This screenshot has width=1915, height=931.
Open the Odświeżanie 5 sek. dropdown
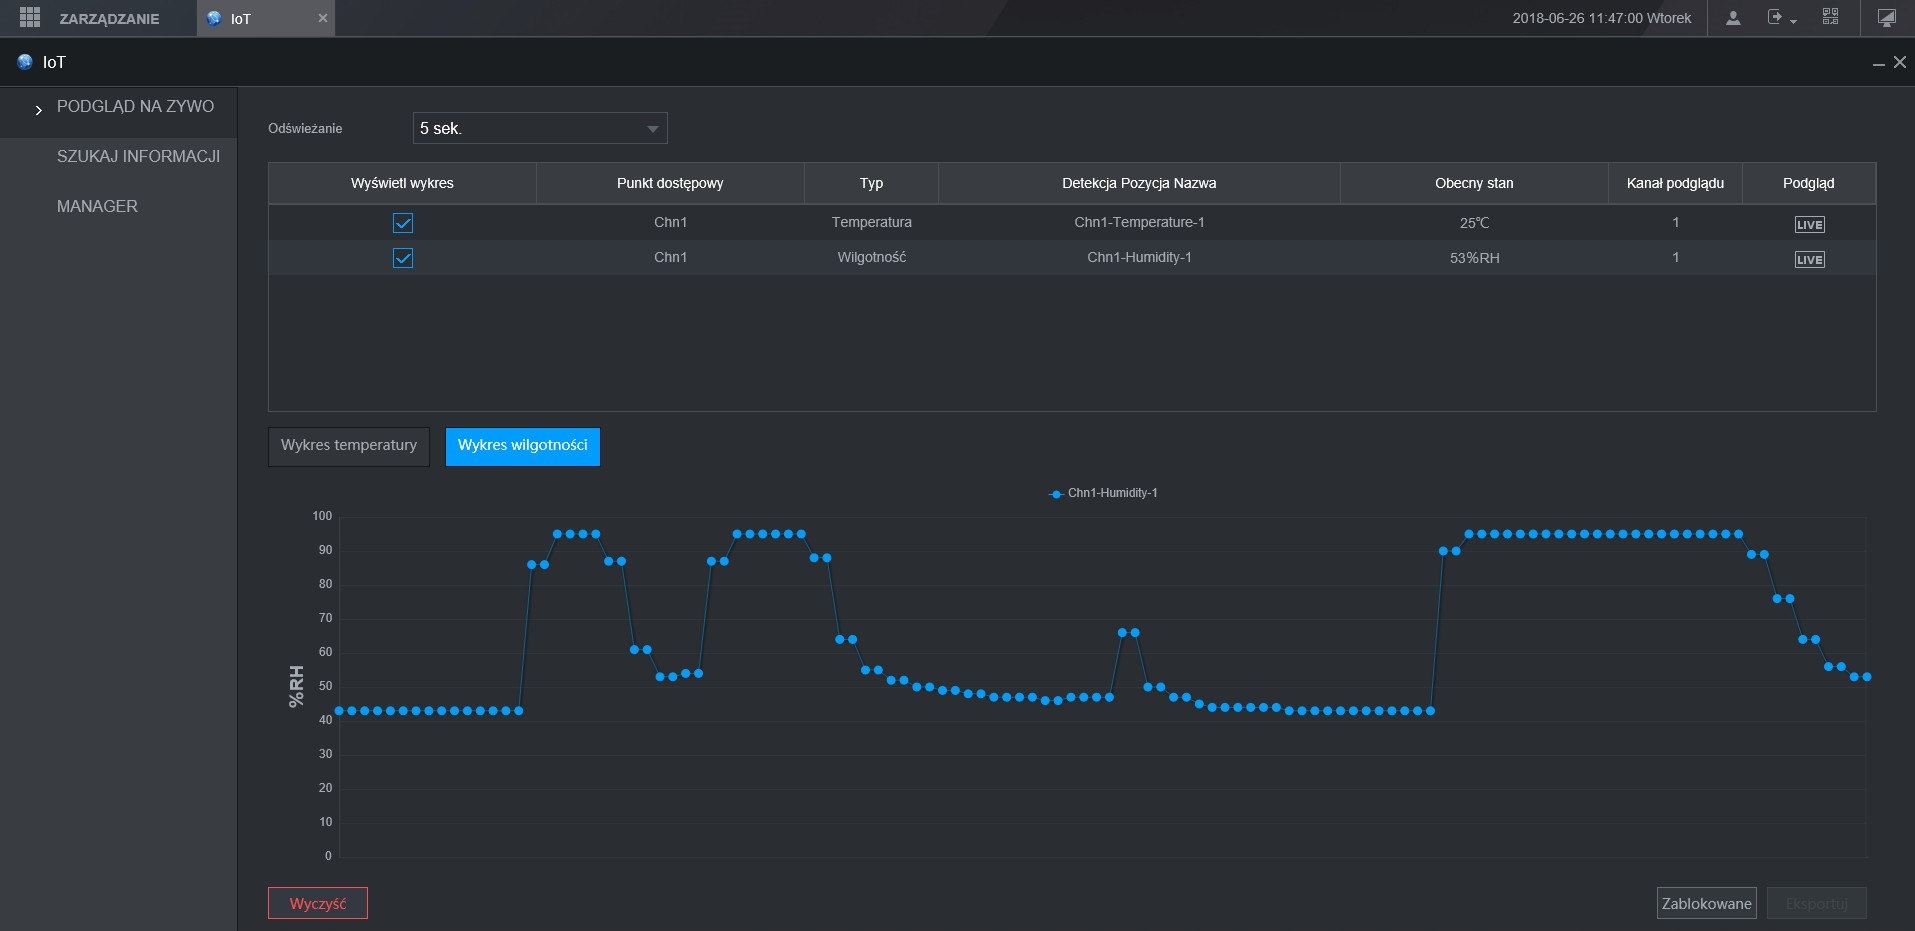(x=540, y=128)
